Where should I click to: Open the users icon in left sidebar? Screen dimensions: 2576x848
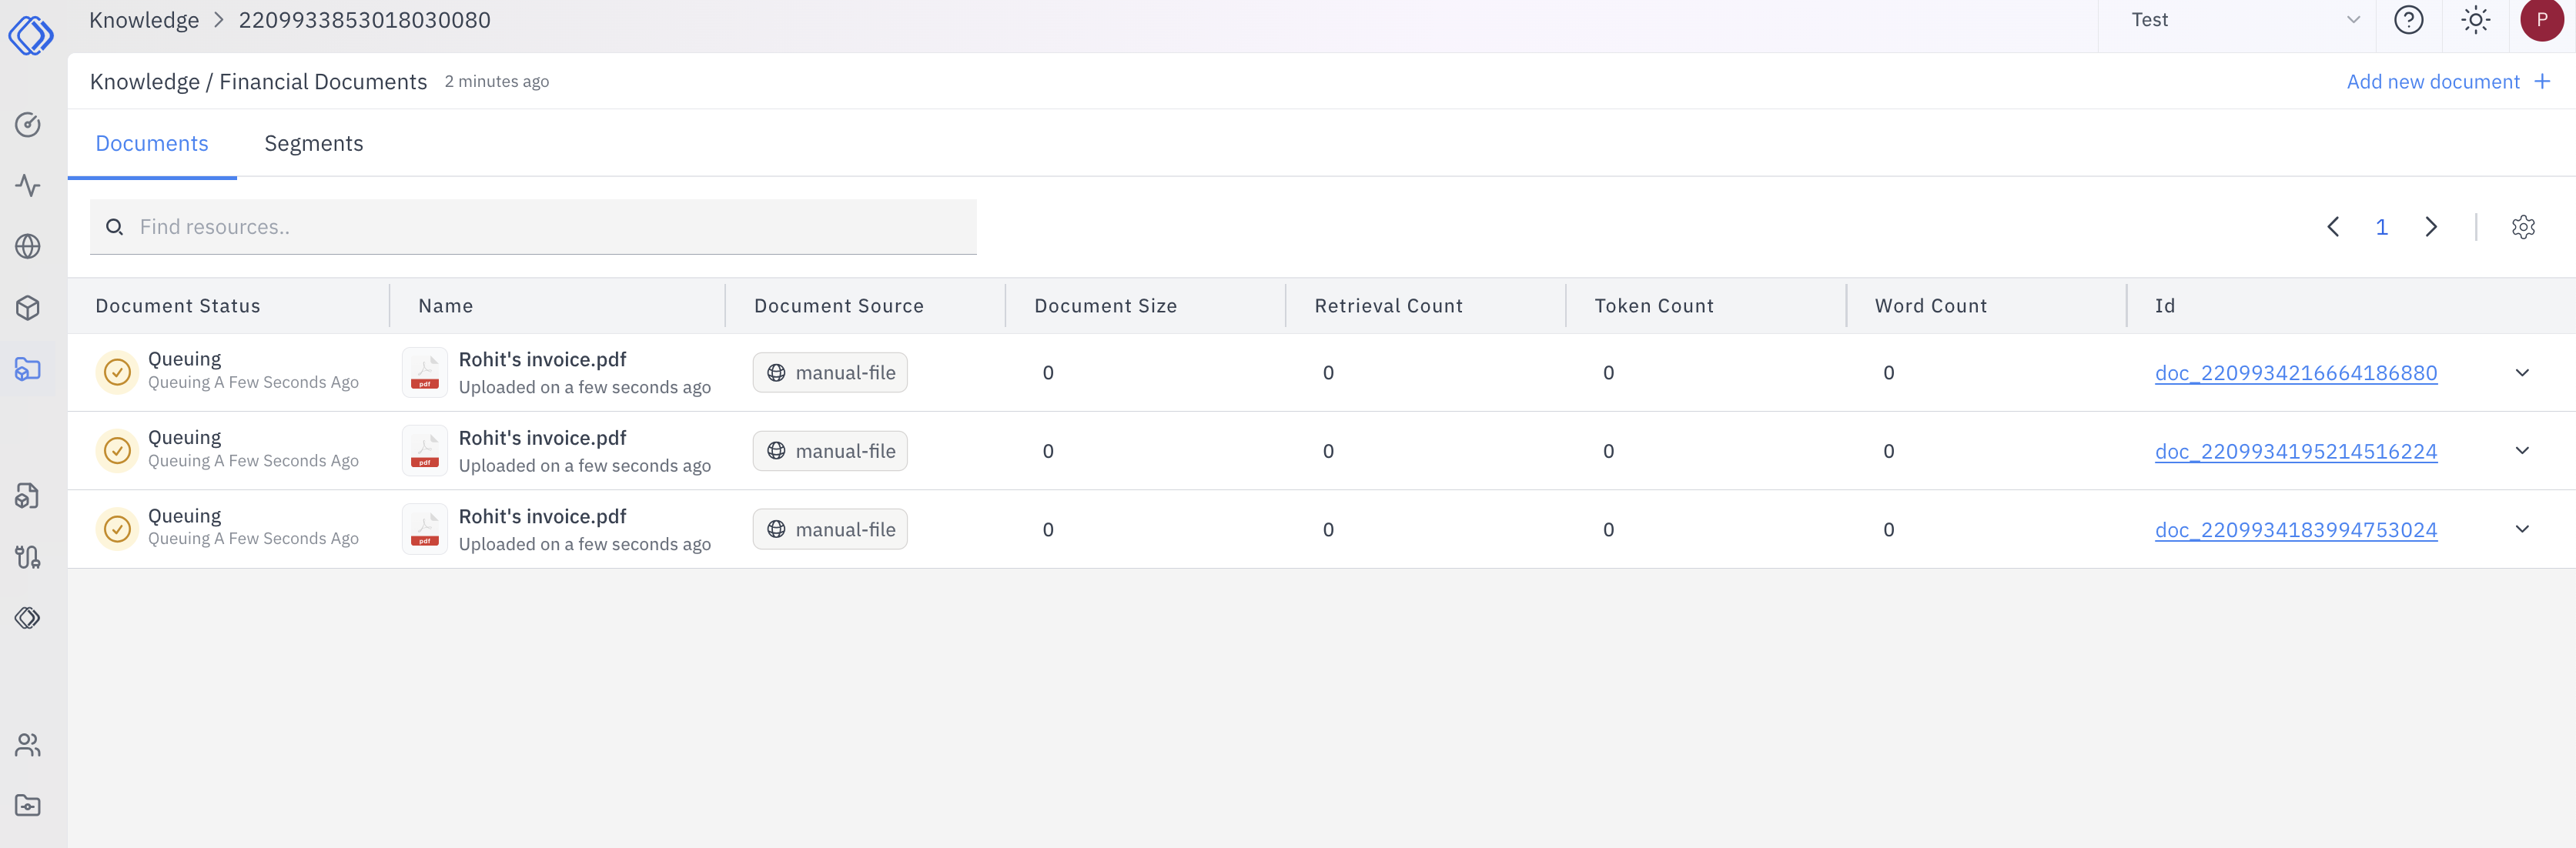28,745
